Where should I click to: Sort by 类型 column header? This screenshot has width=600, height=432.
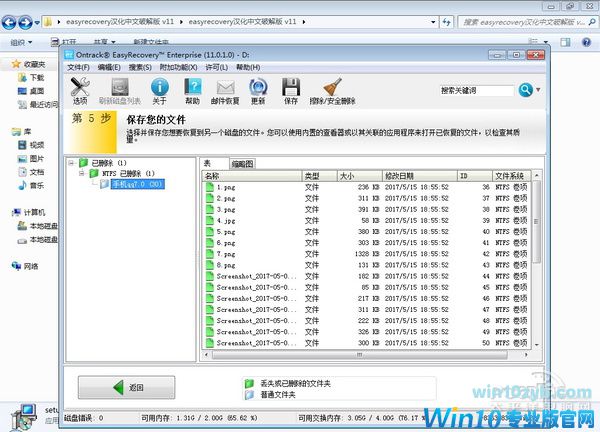(x=319, y=176)
